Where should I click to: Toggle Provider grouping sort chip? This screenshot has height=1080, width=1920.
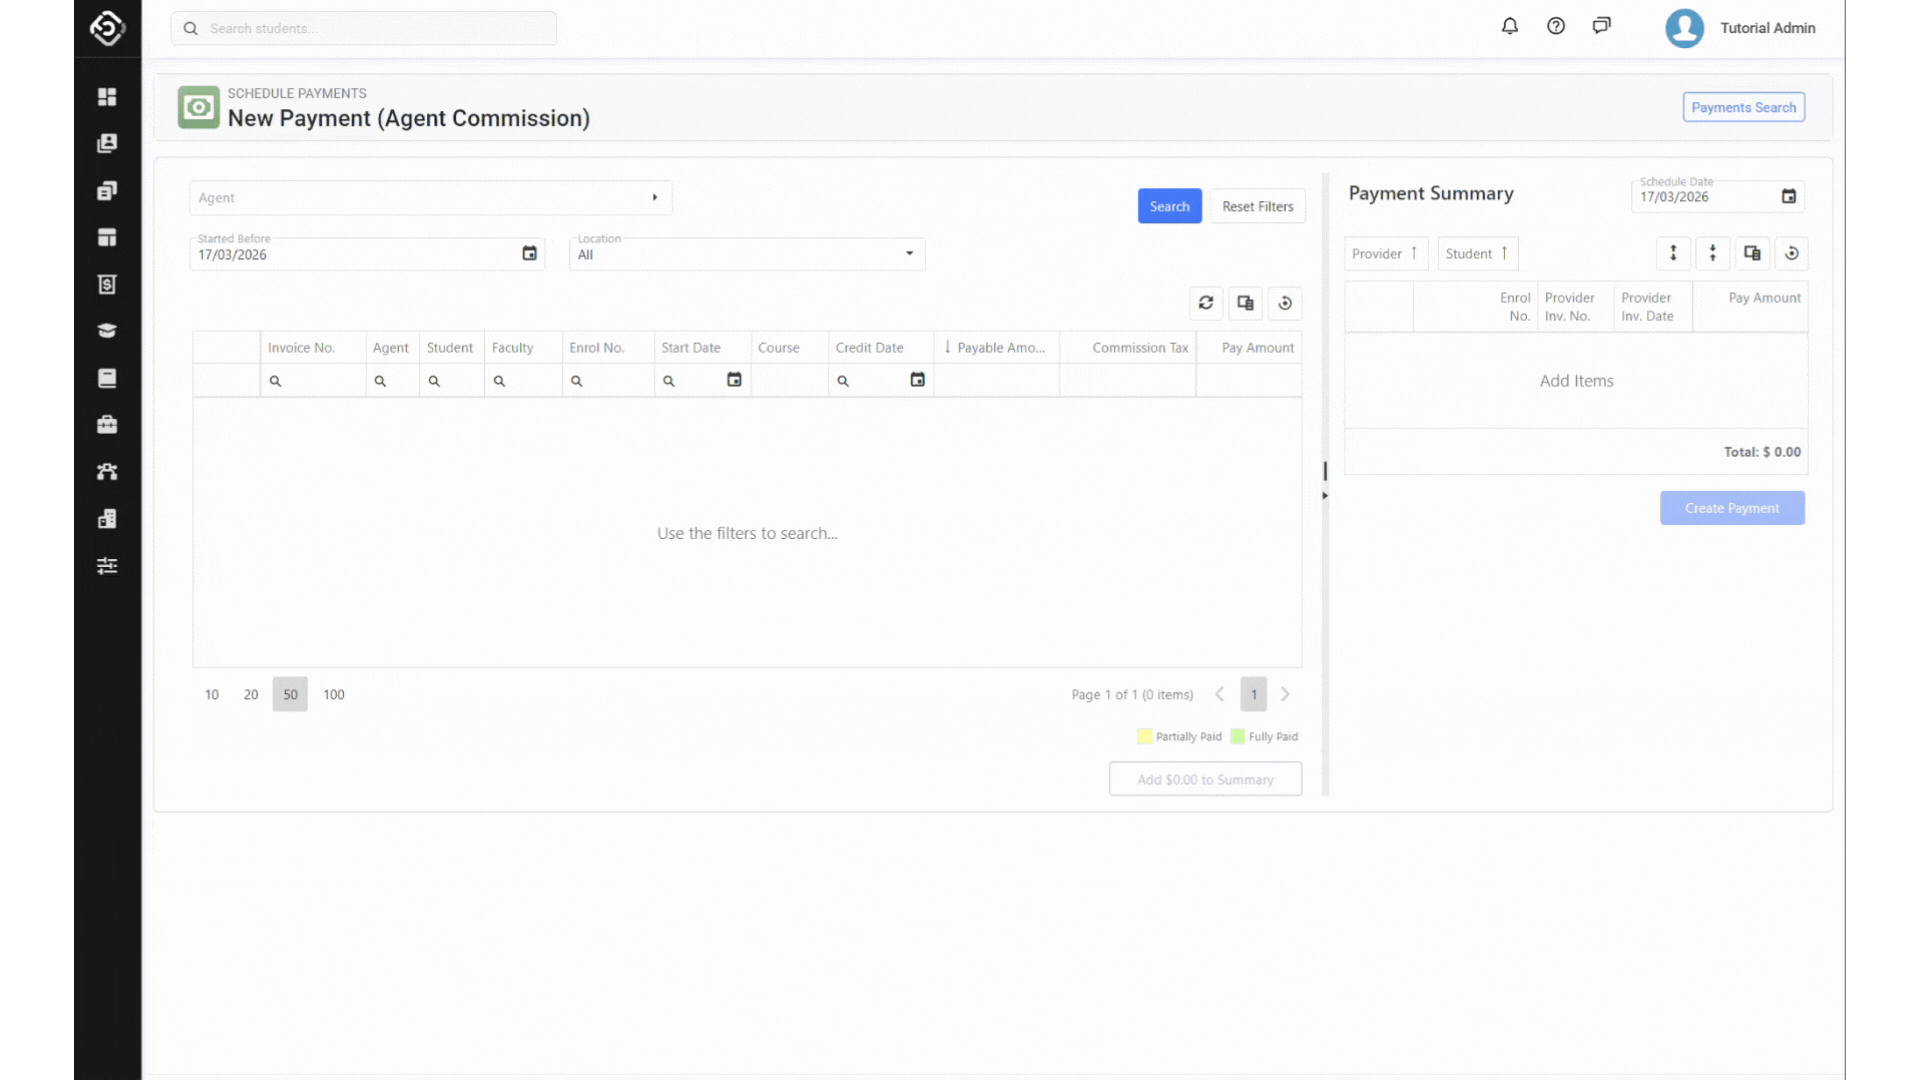[1385, 254]
